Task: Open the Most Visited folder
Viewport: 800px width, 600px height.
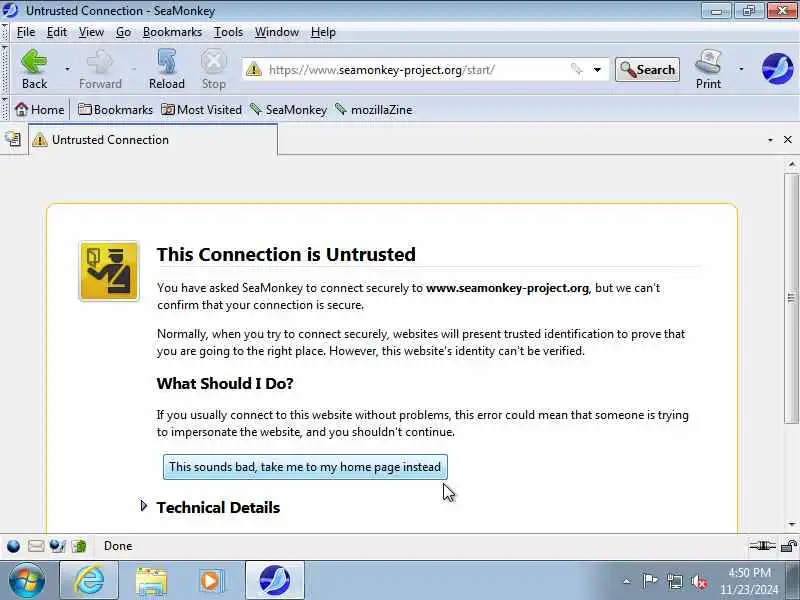Action: coord(202,110)
